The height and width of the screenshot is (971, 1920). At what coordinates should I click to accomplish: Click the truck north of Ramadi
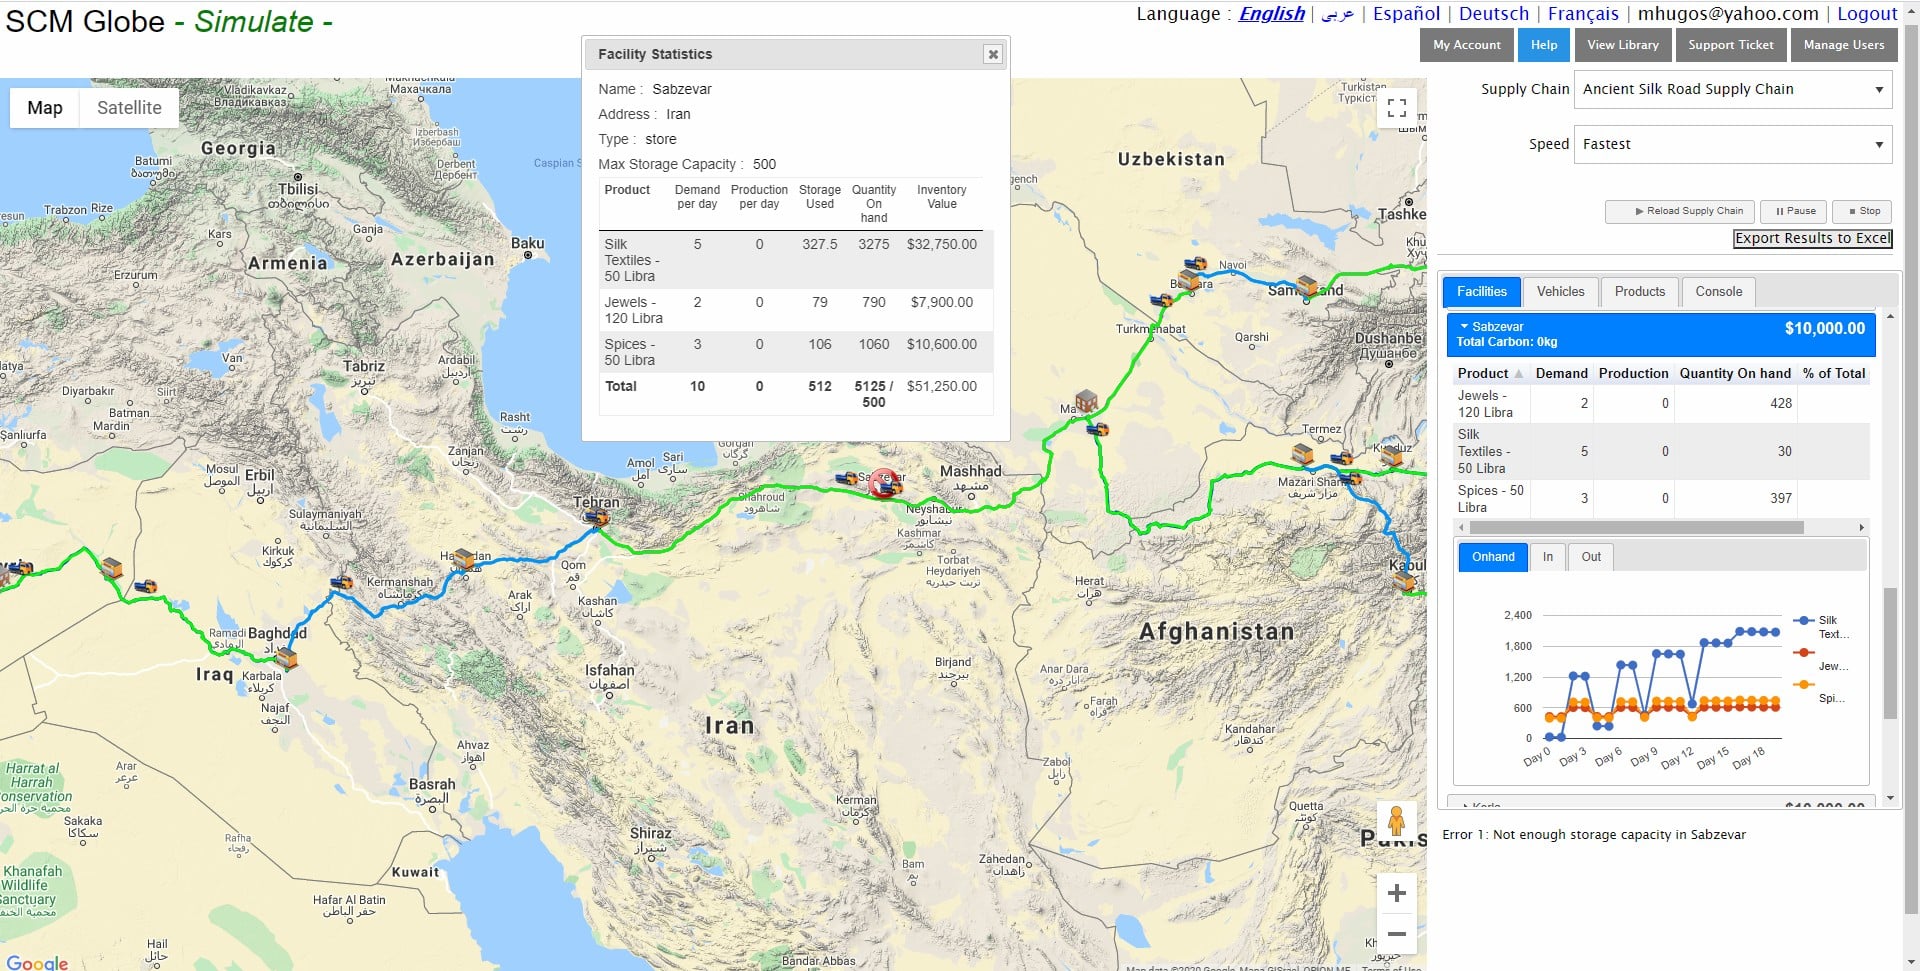146,586
